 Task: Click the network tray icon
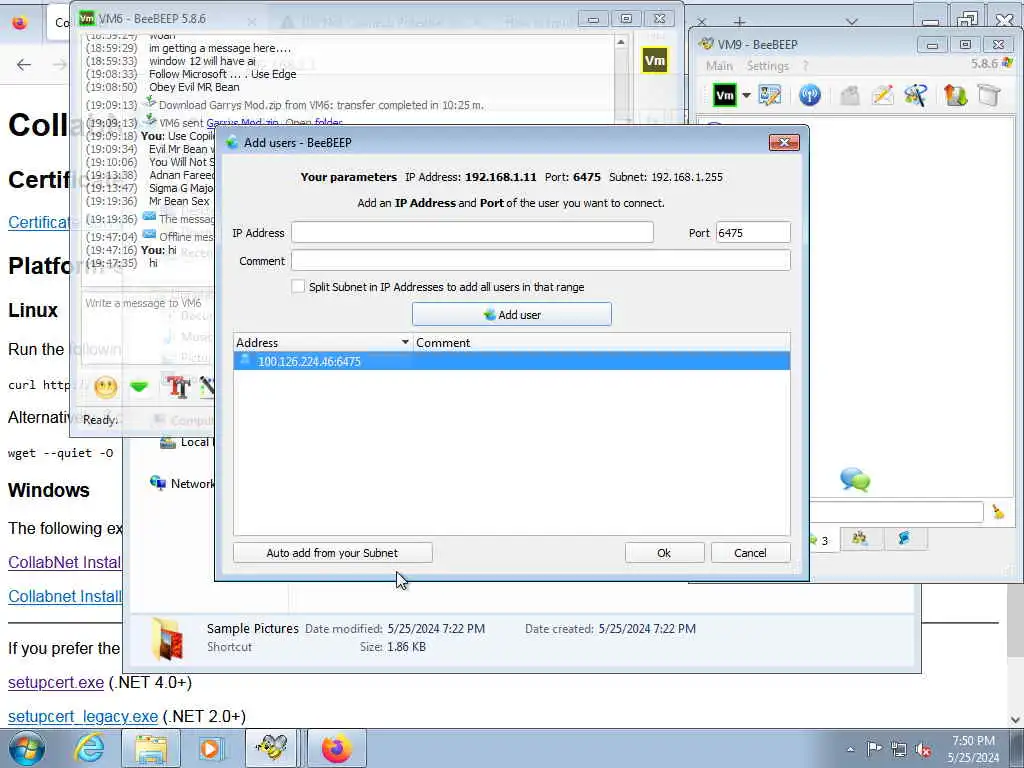pyautogui.click(x=899, y=750)
